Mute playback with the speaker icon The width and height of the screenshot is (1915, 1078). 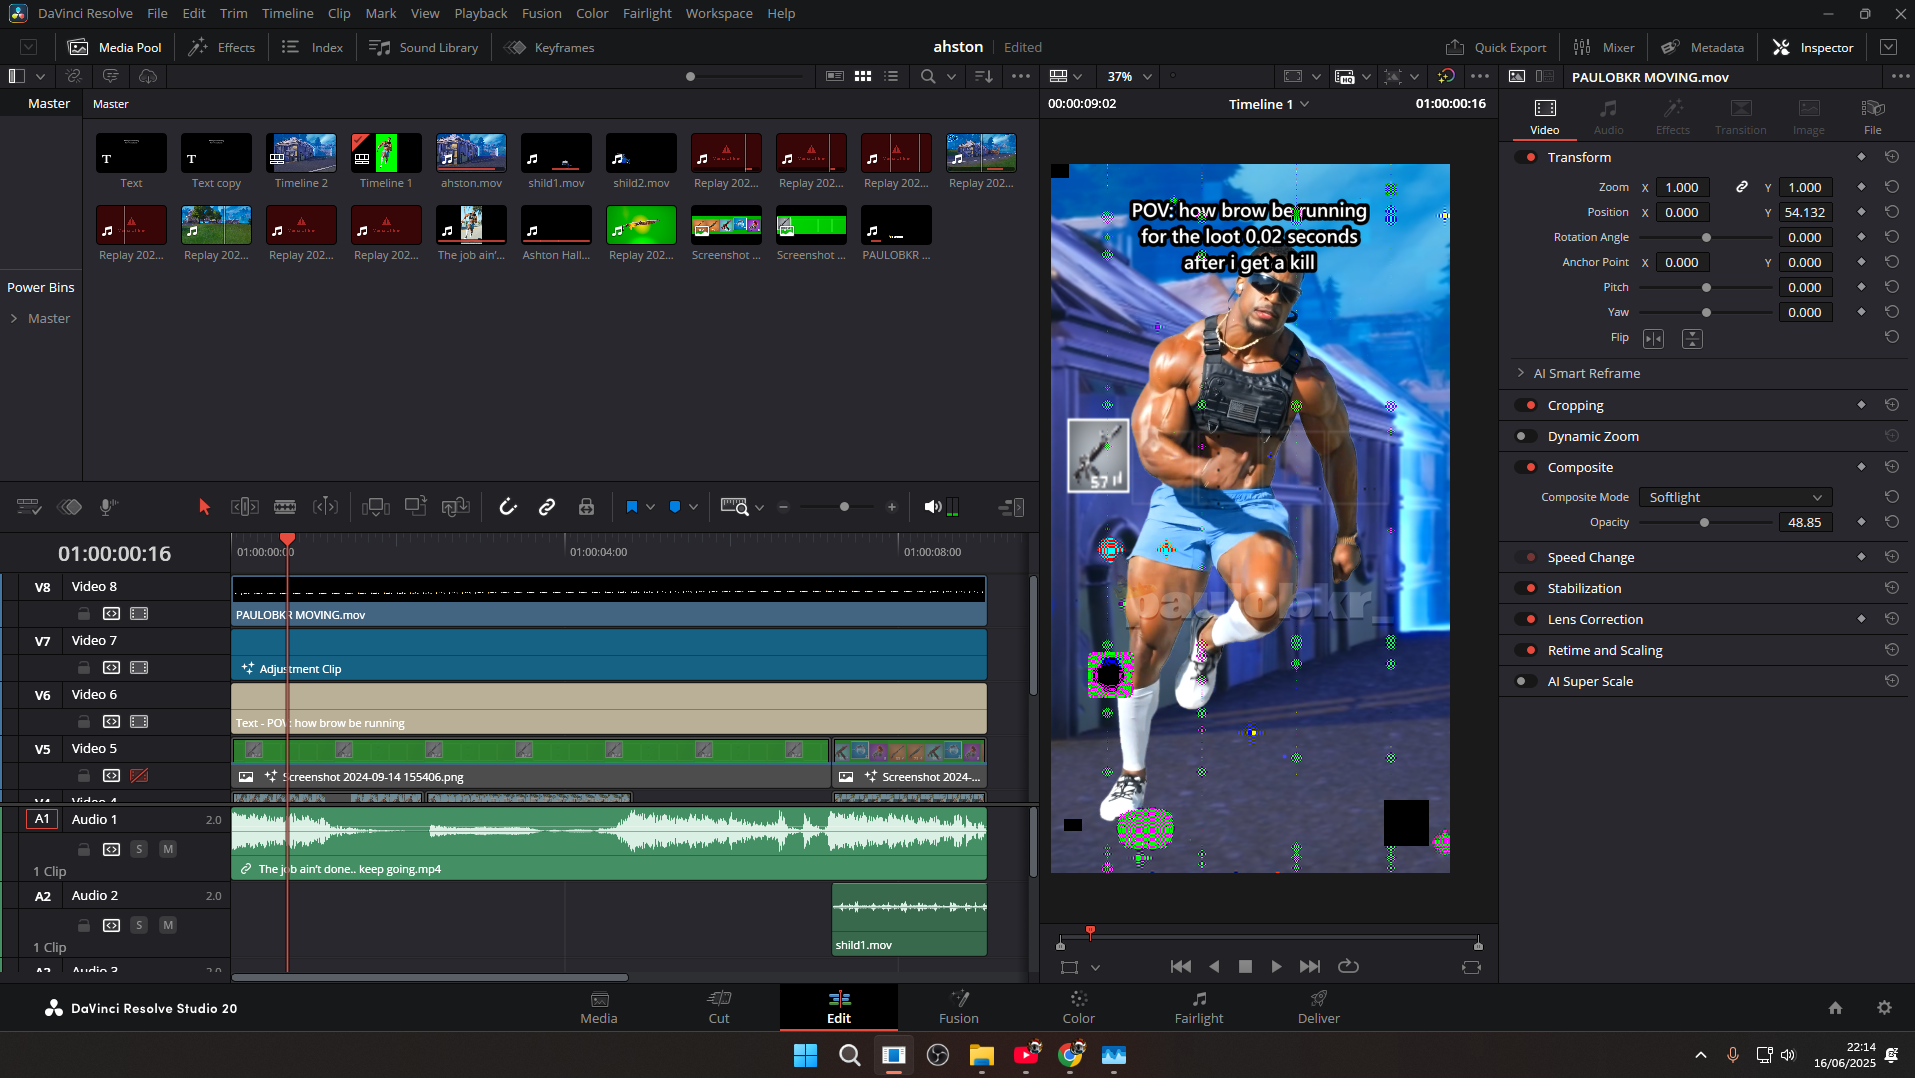(932, 507)
